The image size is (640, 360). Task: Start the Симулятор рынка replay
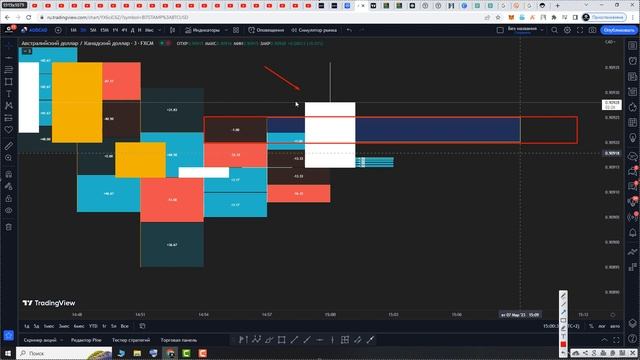(x=314, y=30)
